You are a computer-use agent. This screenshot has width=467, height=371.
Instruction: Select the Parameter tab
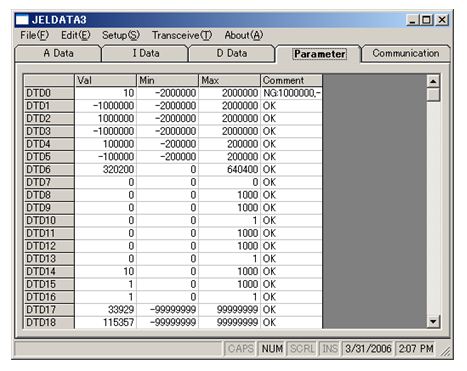point(319,54)
